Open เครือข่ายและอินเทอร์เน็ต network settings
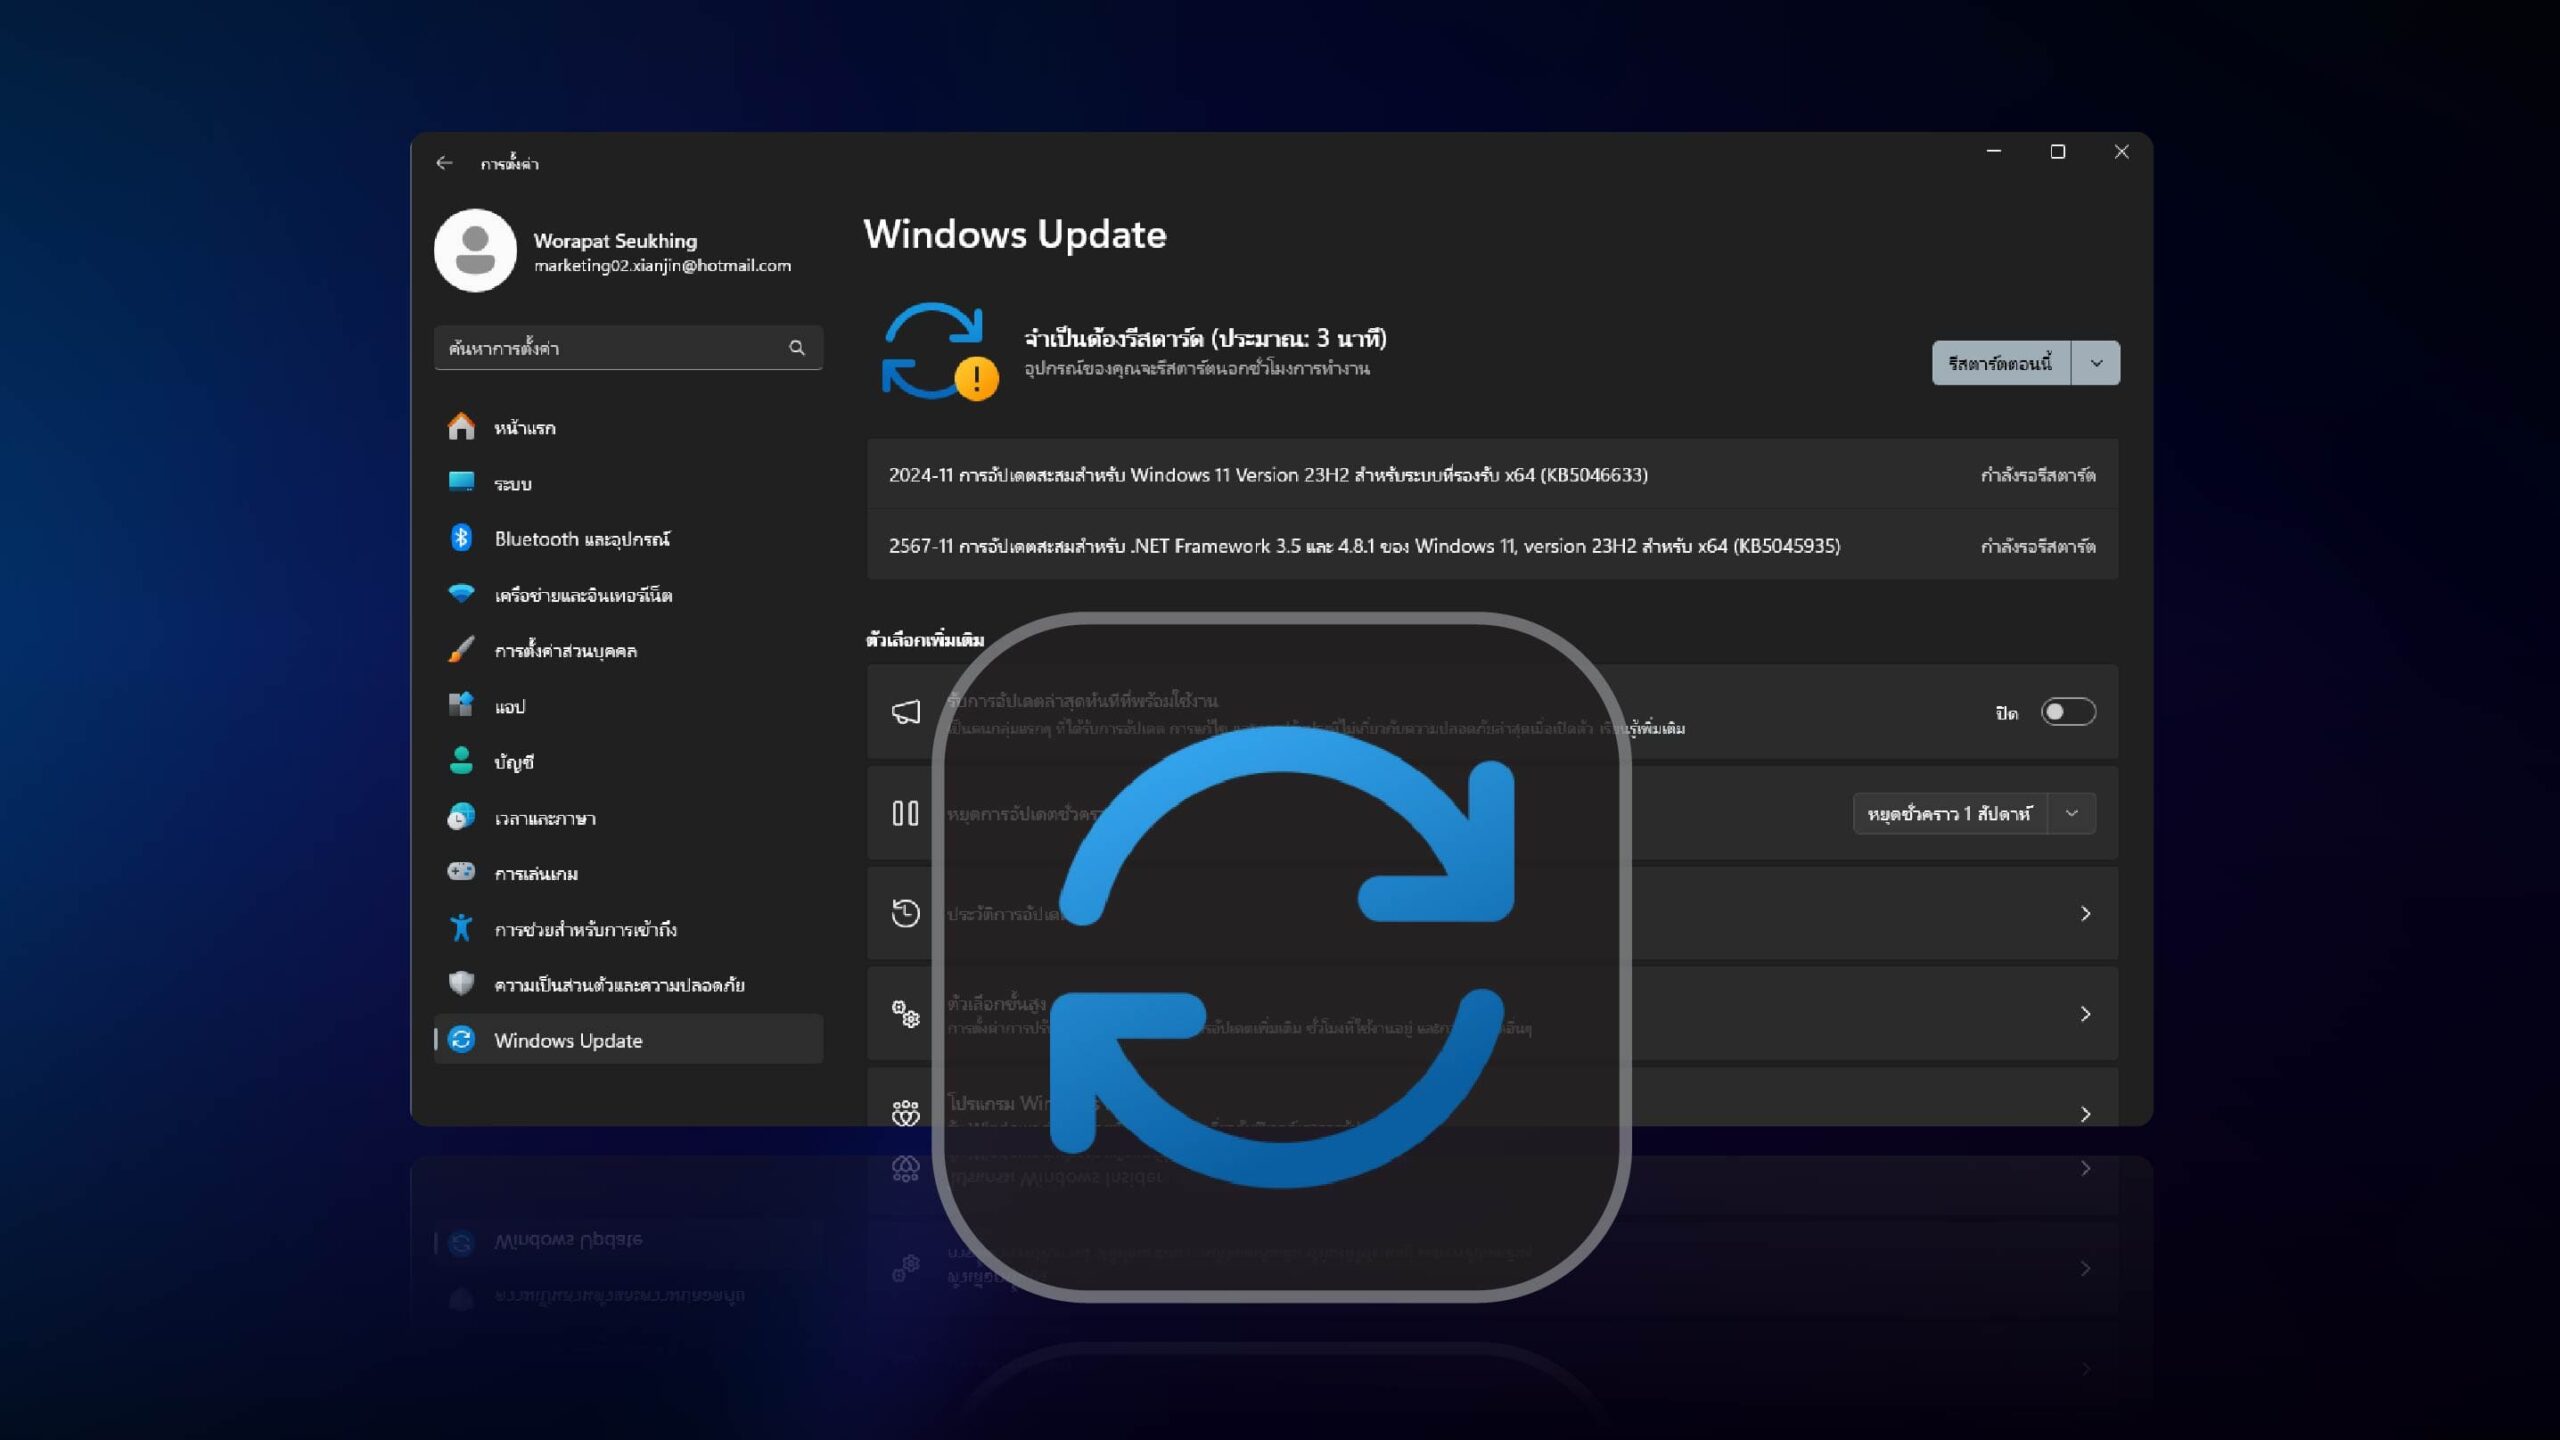This screenshot has height=1440, width=2560. (628, 595)
